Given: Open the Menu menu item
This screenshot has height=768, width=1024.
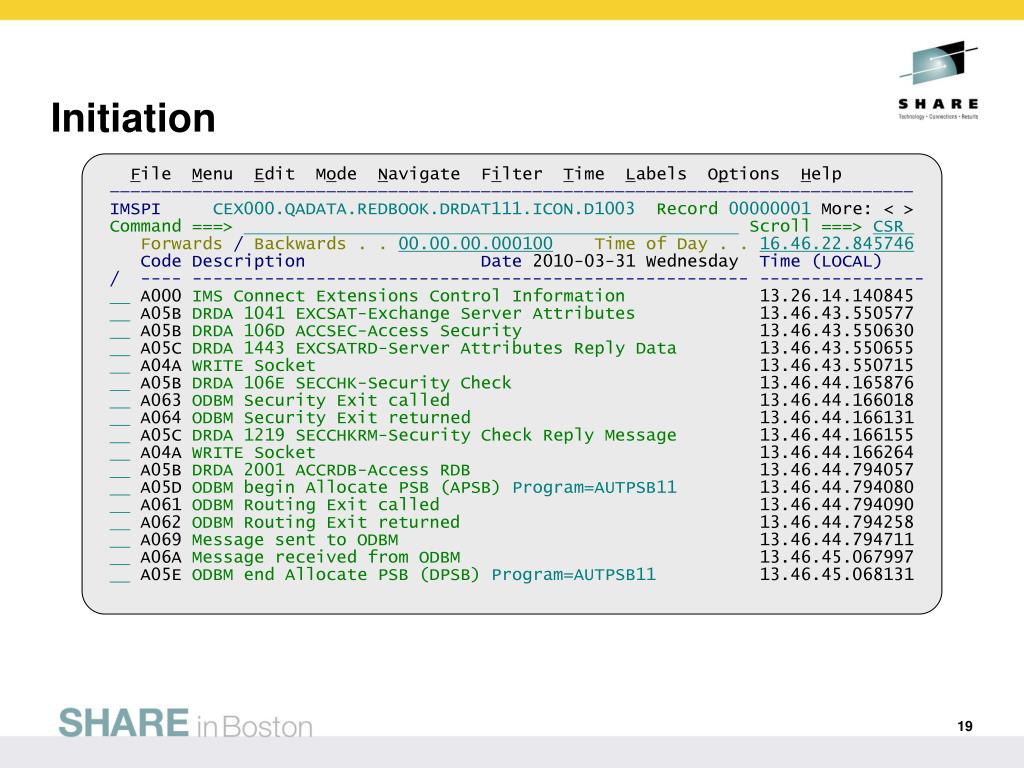Looking at the screenshot, I should (x=212, y=174).
